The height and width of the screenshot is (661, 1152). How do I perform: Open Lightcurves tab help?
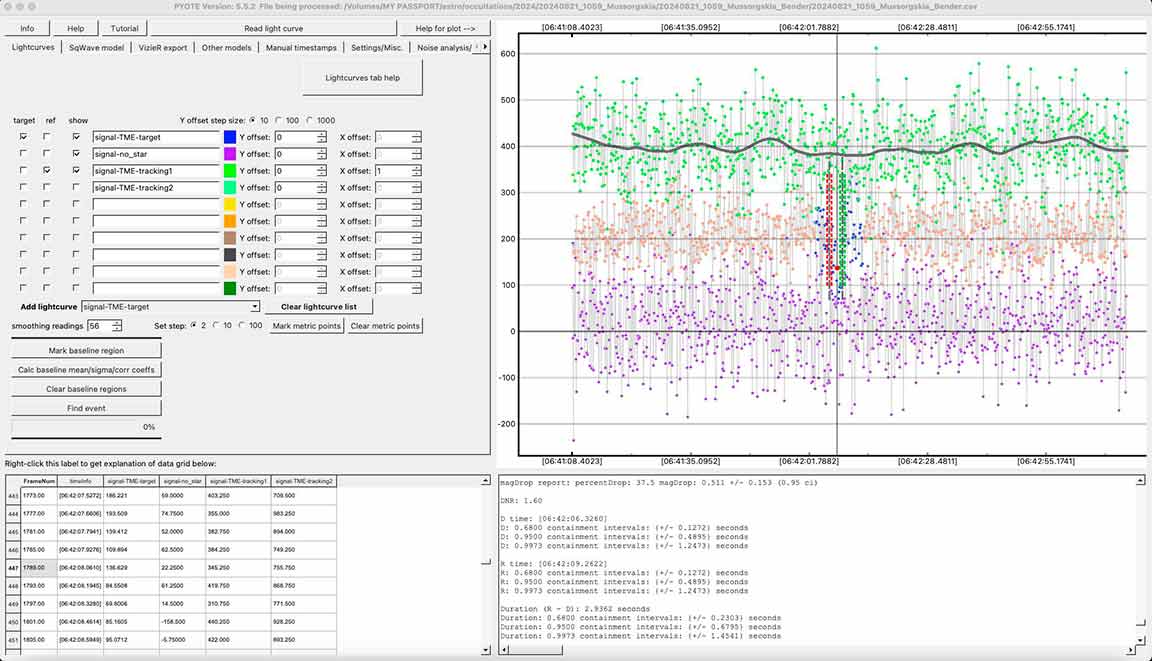pos(362,78)
